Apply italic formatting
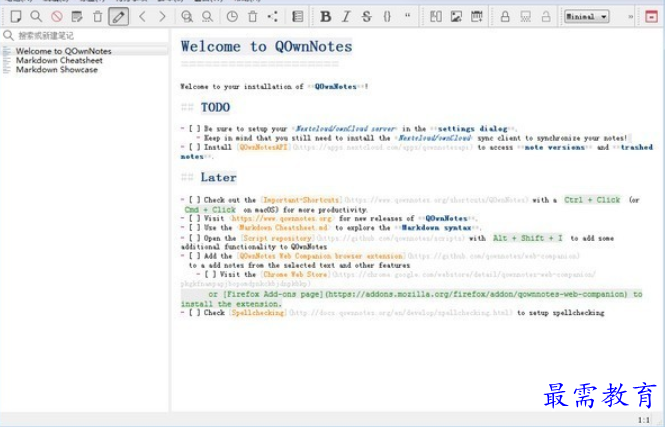Viewport: 665px width, 427px height. 346,17
